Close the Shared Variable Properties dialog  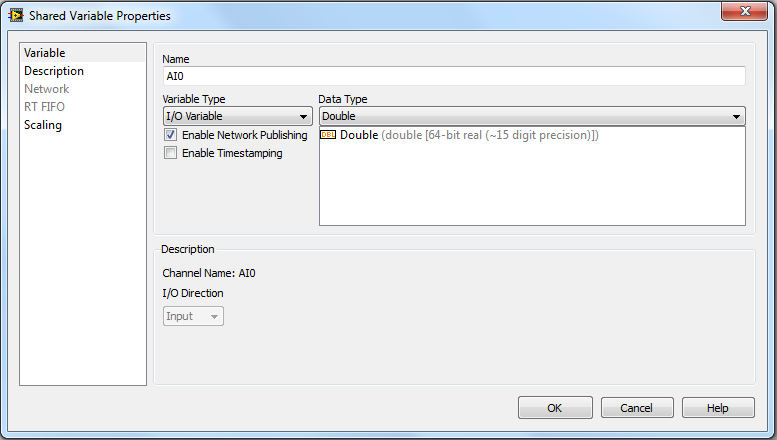pos(744,11)
